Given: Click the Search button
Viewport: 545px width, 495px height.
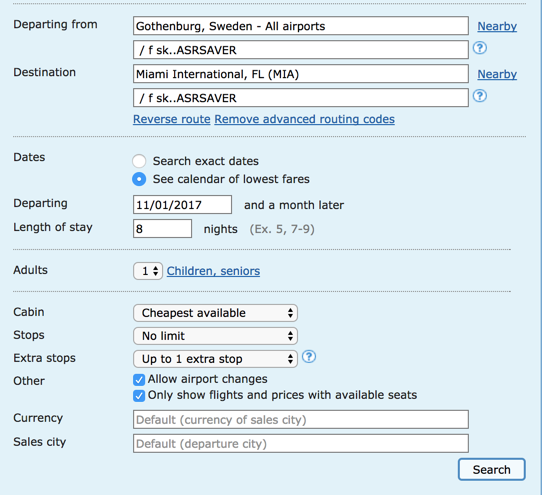Looking at the screenshot, I should pos(491,470).
